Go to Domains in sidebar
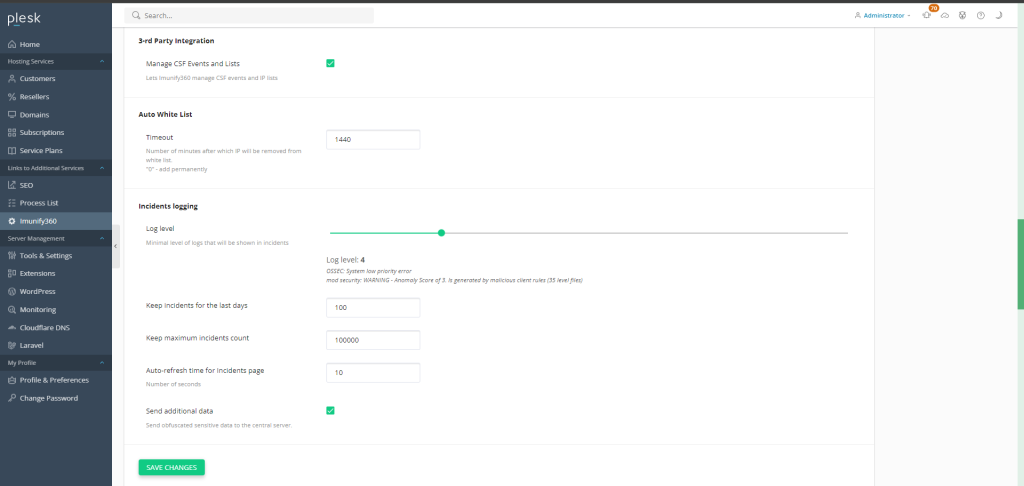Screen dimensions: 1024x486 36,114
